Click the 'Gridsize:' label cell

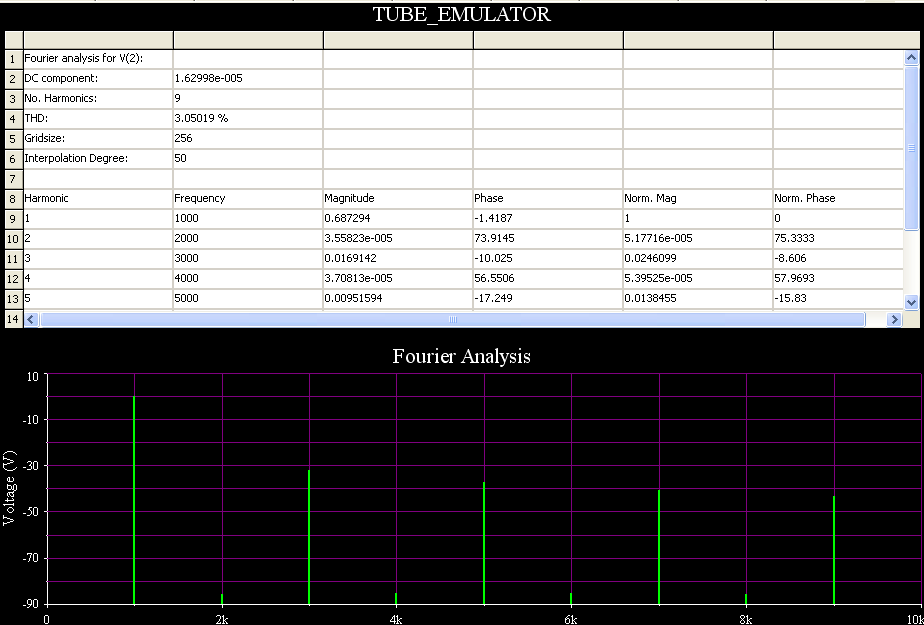(x=98, y=138)
